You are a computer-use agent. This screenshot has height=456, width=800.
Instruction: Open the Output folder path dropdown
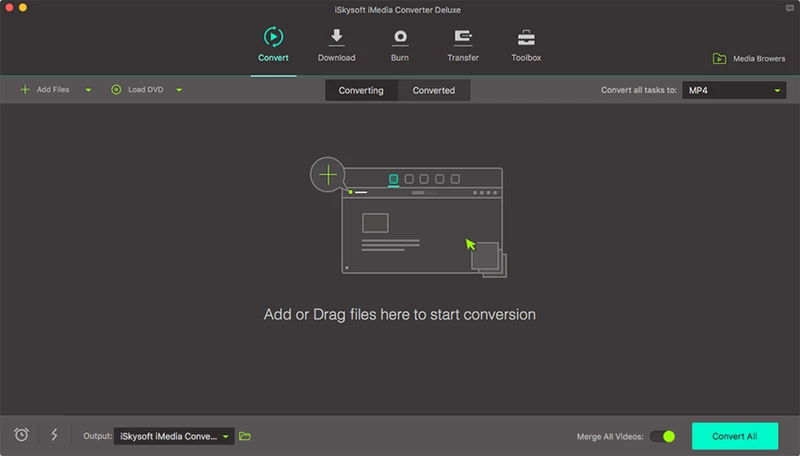(174, 436)
